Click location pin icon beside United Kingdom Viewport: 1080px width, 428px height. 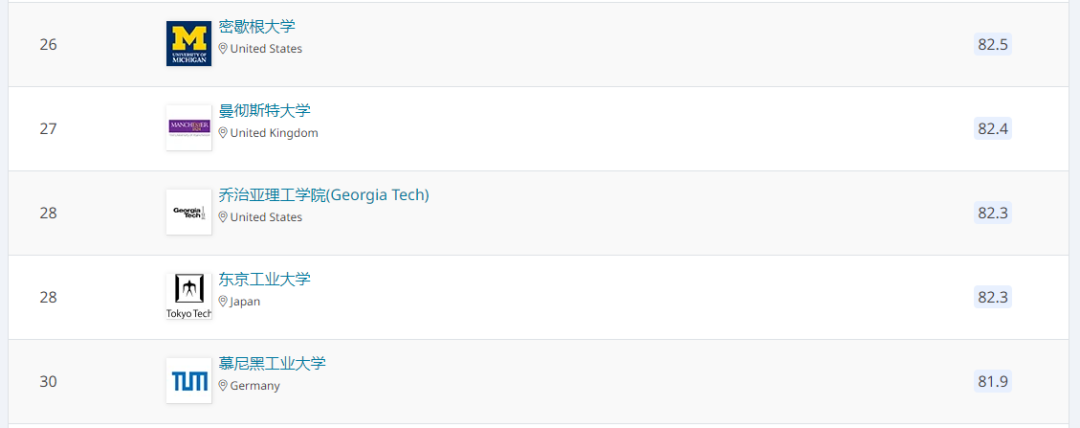click(222, 133)
